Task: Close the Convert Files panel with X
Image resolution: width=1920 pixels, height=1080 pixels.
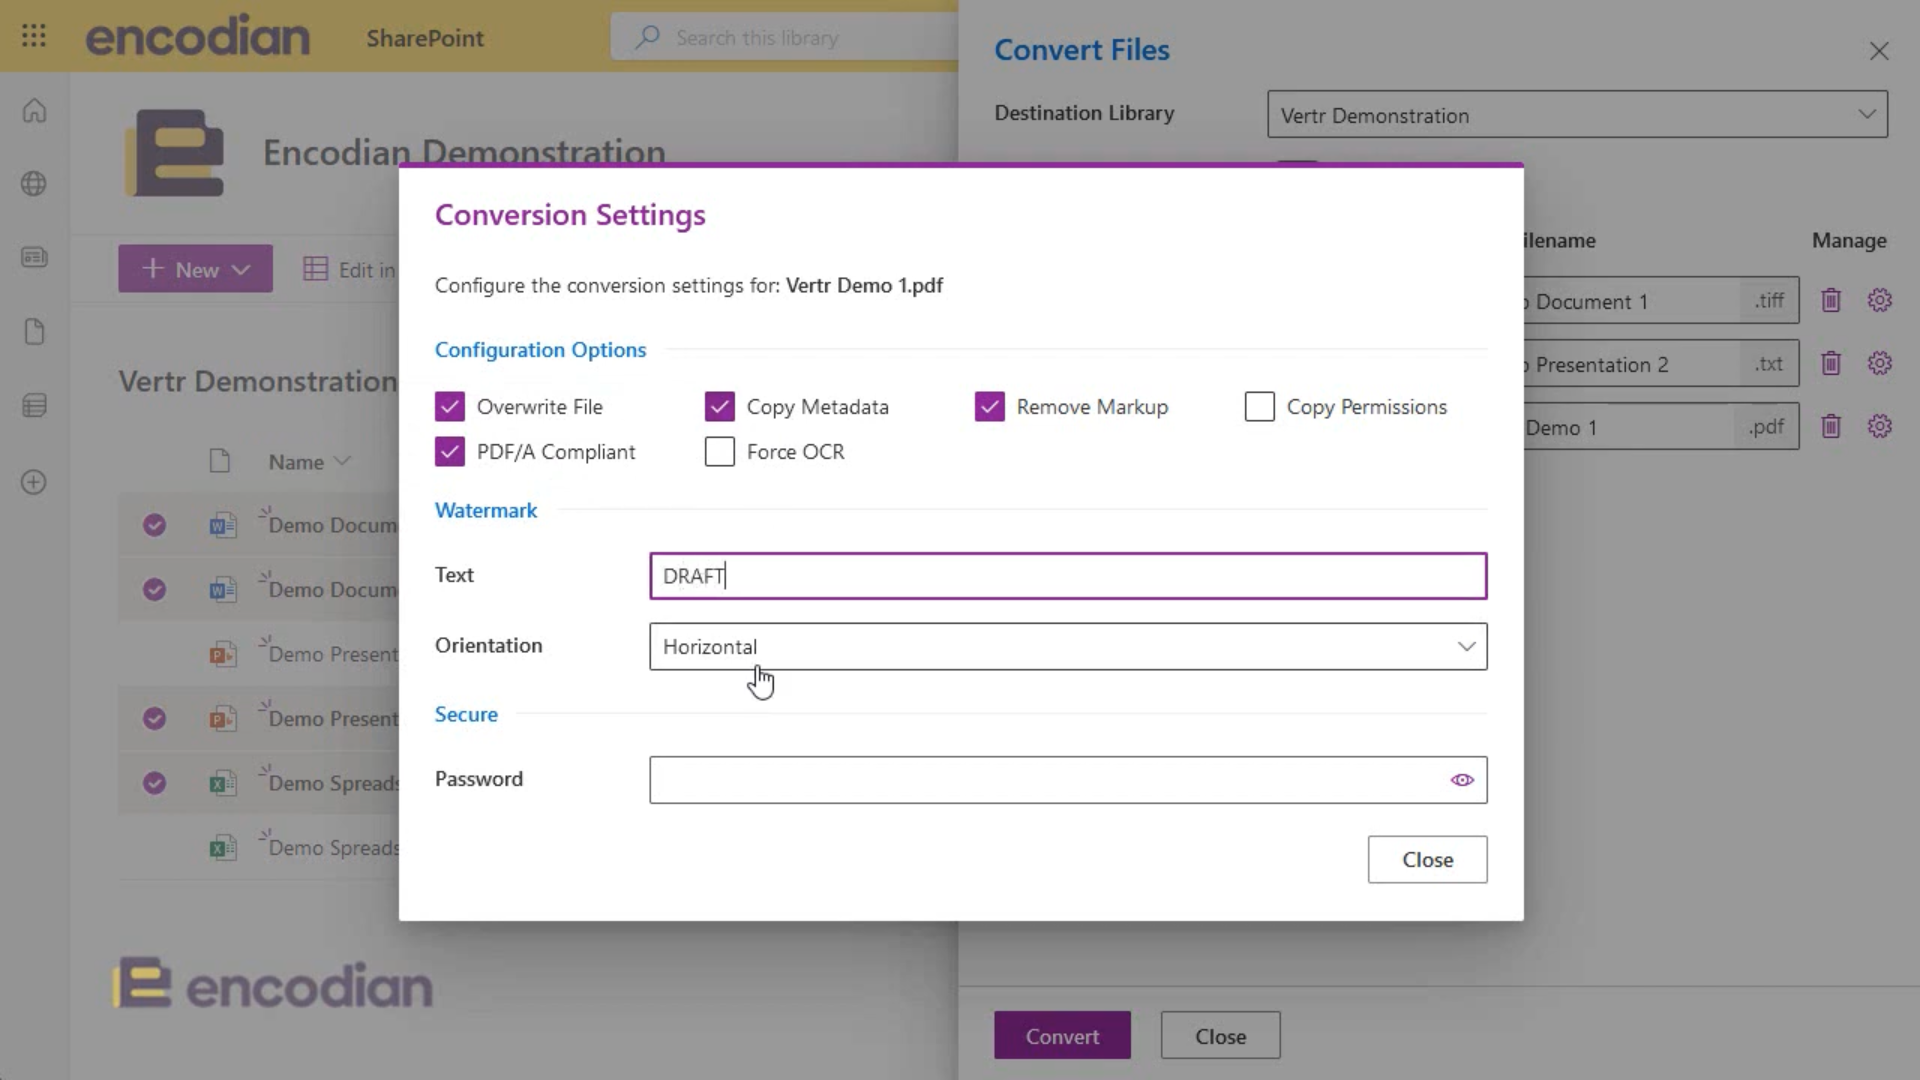Action: 1879,51
